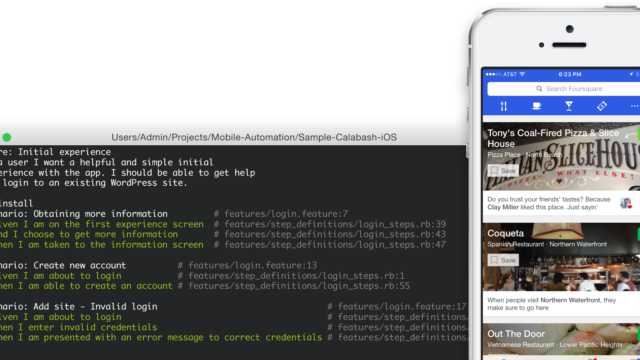Tap the friend avatar beside Clay Miller tip

tap(626, 203)
